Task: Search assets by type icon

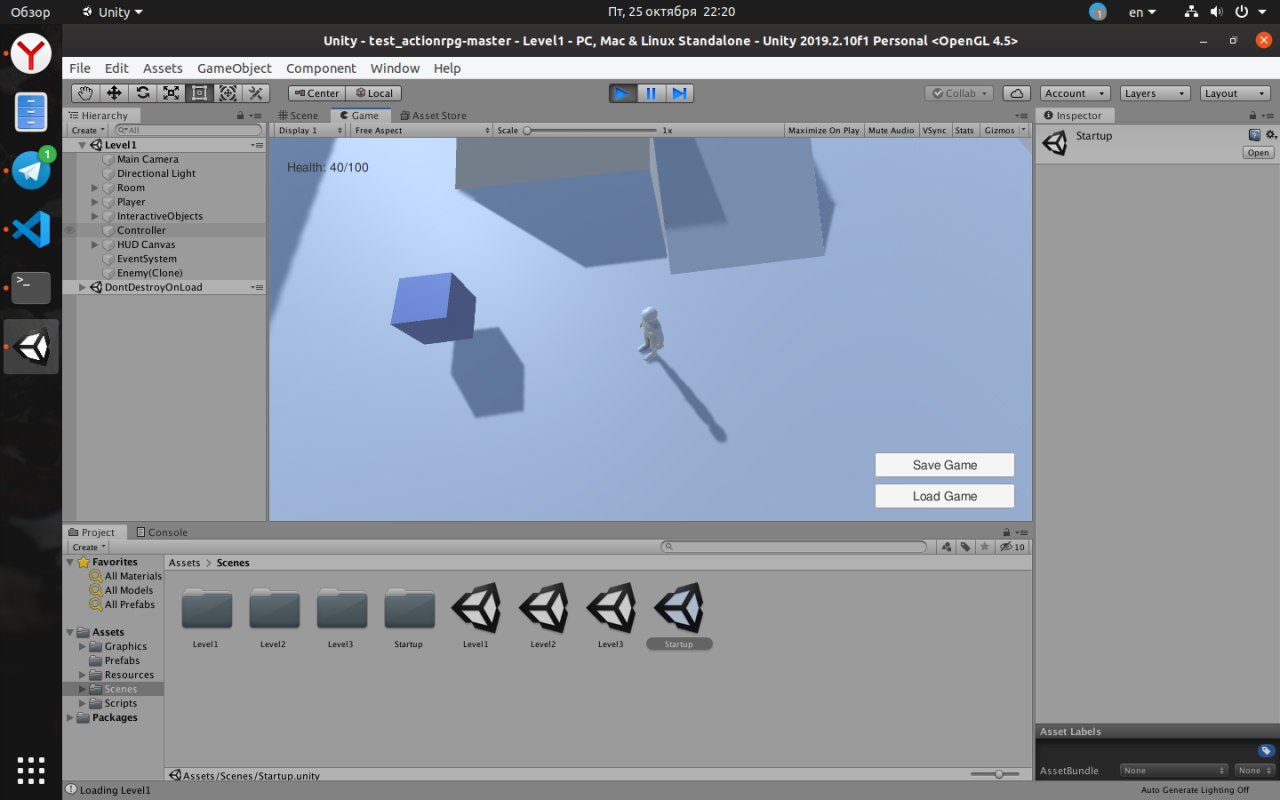Action: [x=946, y=547]
